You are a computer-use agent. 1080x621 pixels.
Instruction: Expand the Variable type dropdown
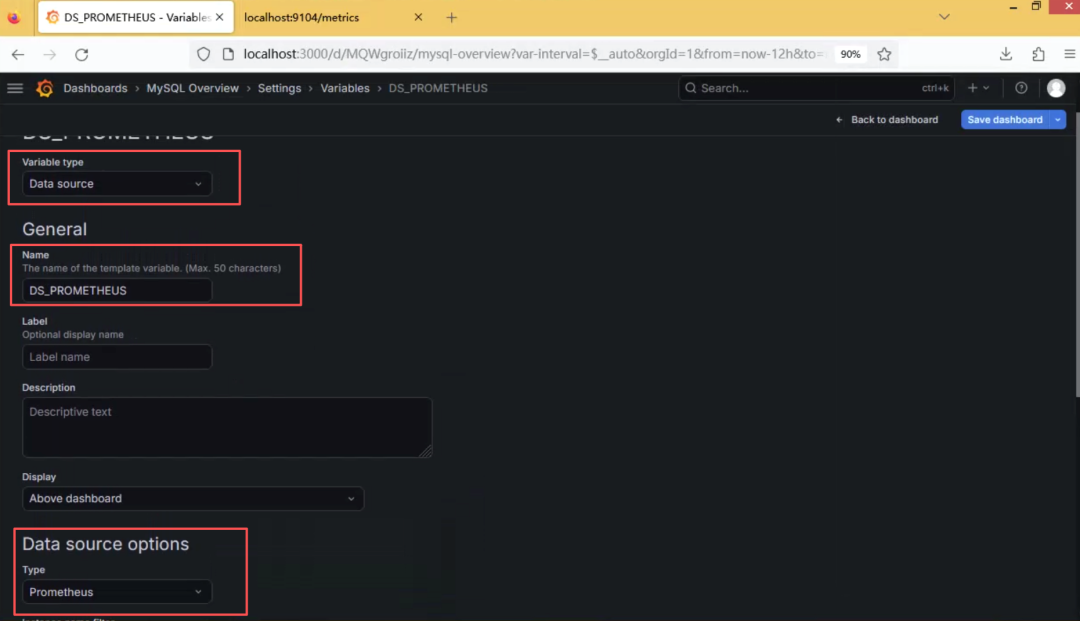coord(117,184)
